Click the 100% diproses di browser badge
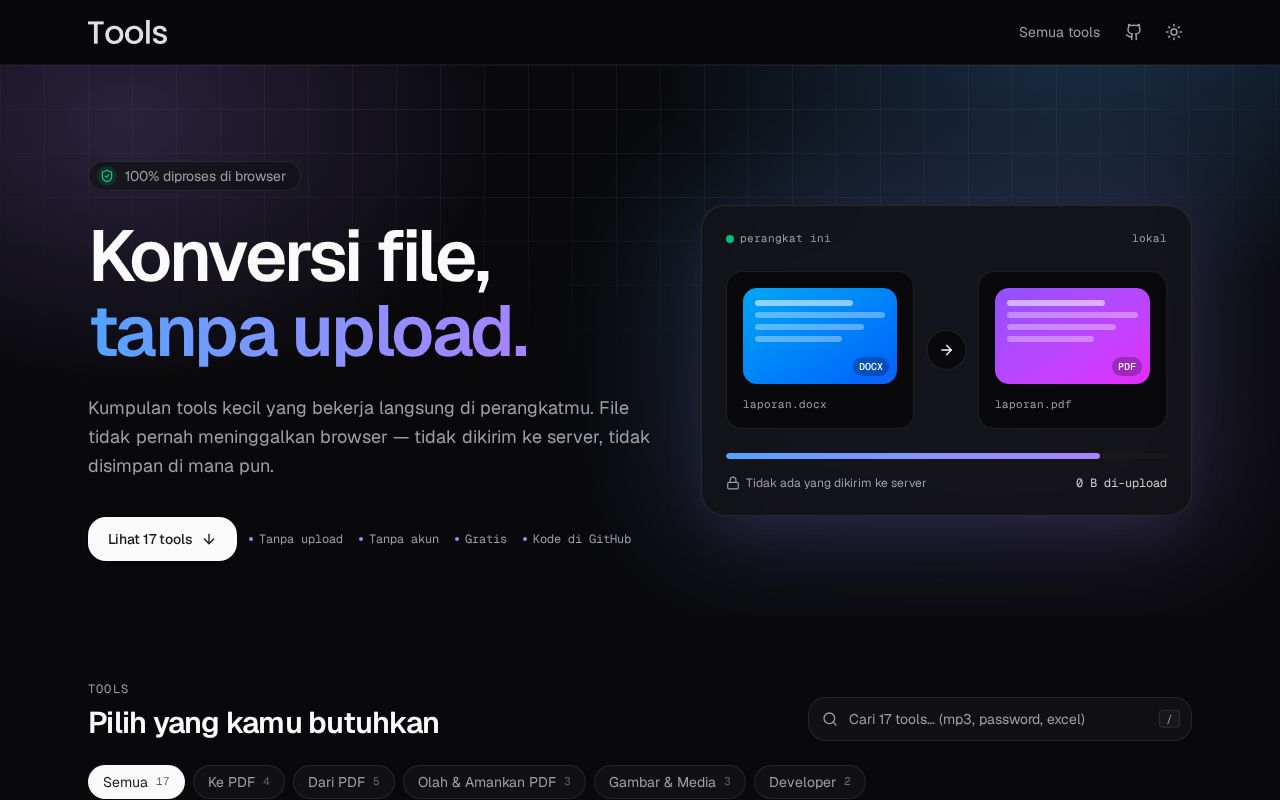 (194, 176)
